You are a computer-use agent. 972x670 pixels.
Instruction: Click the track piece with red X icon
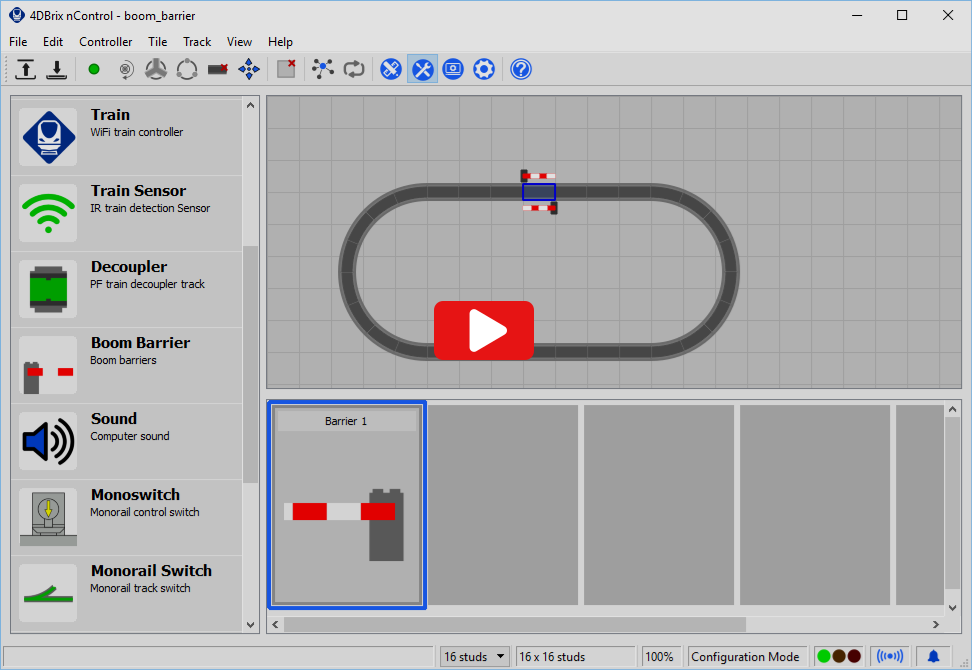point(218,69)
